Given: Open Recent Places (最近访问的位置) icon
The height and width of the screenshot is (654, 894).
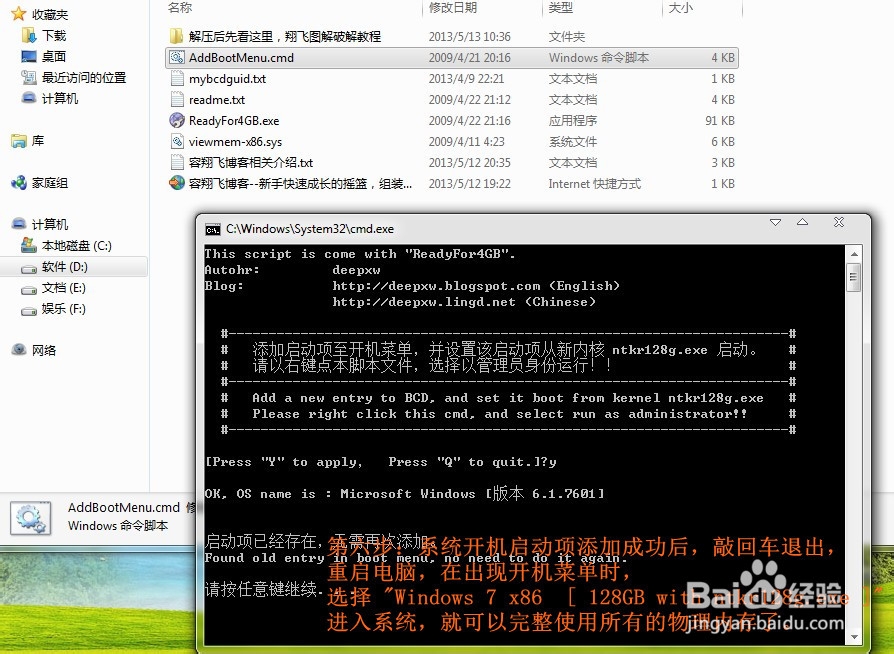Looking at the screenshot, I should 29,77.
